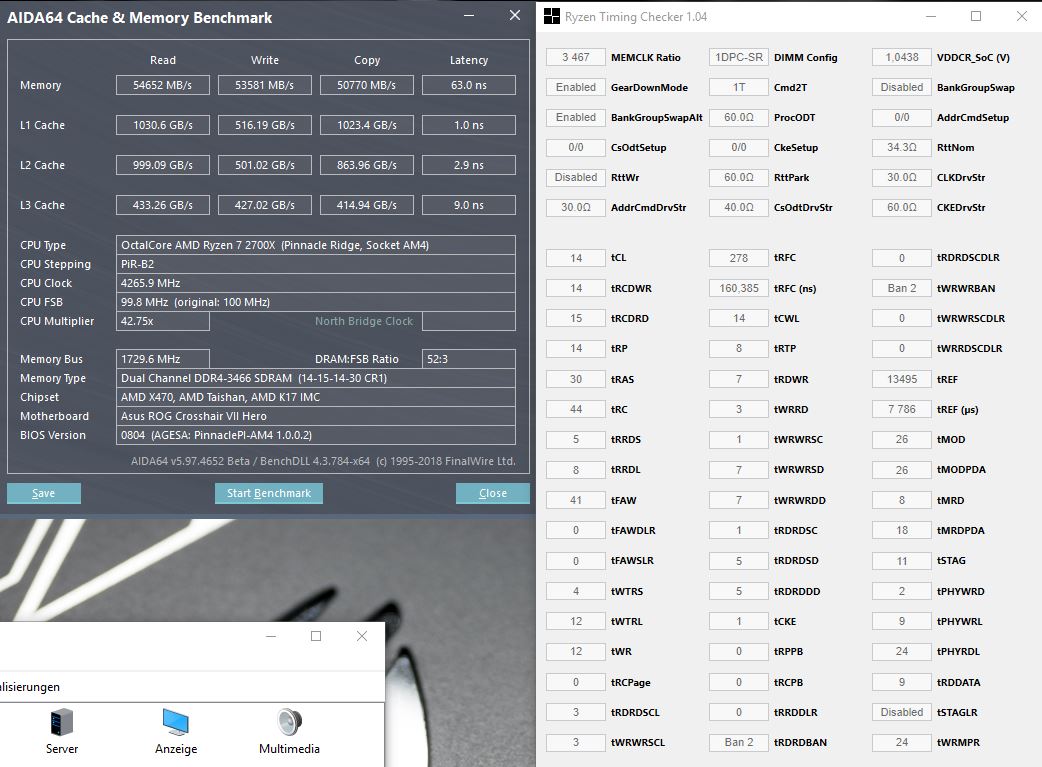1042x767 pixels.
Task: Click the tRAS value 30
Action: (575, 379)
